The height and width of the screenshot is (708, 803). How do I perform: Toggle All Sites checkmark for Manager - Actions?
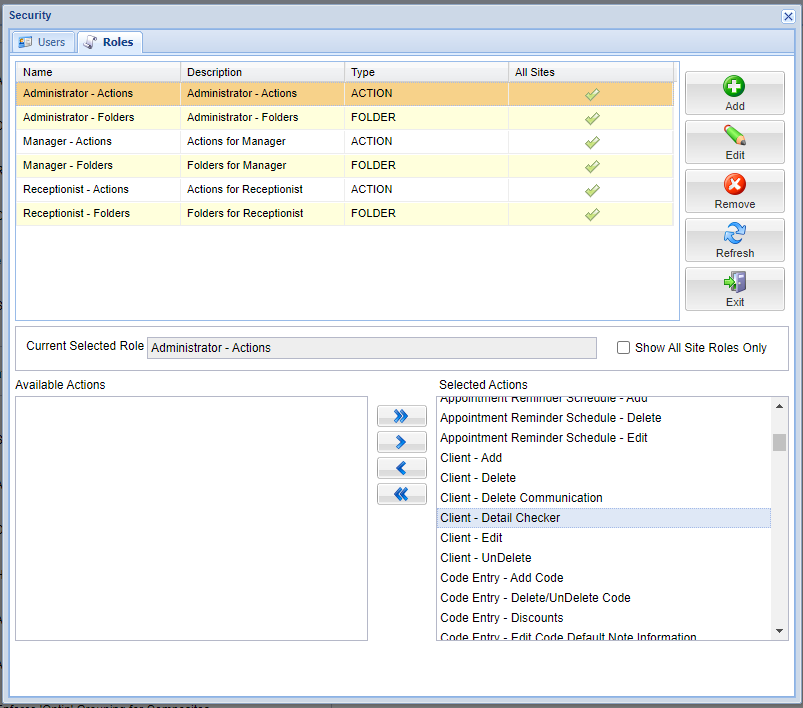click(x=592, y=142)
